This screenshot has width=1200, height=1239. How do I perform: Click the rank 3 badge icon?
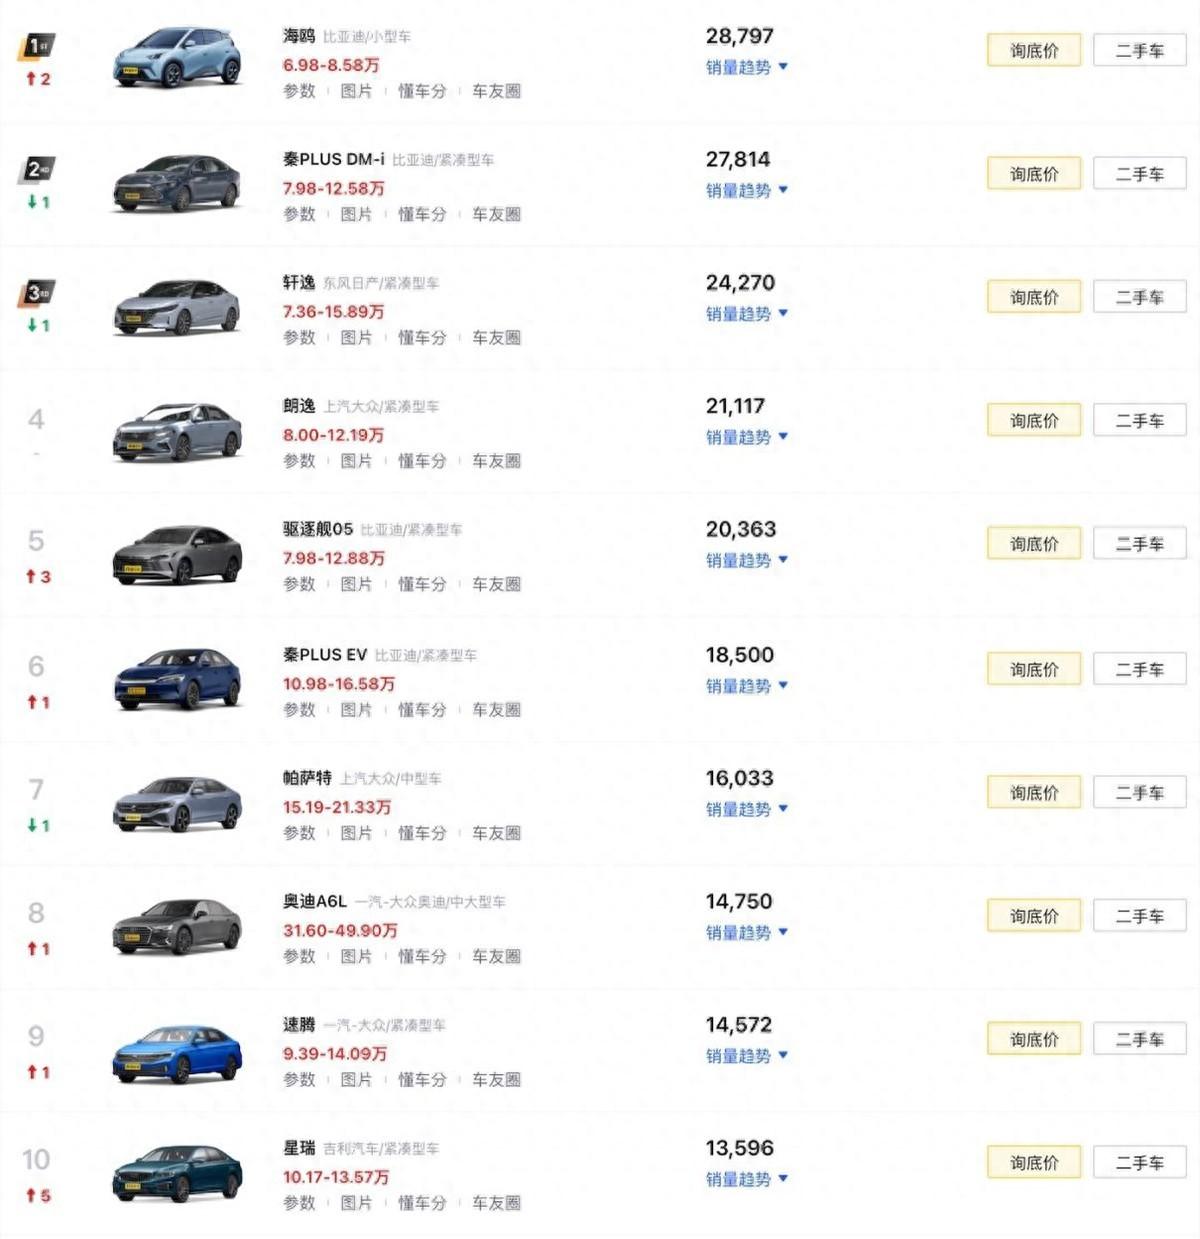coord(38,293)
